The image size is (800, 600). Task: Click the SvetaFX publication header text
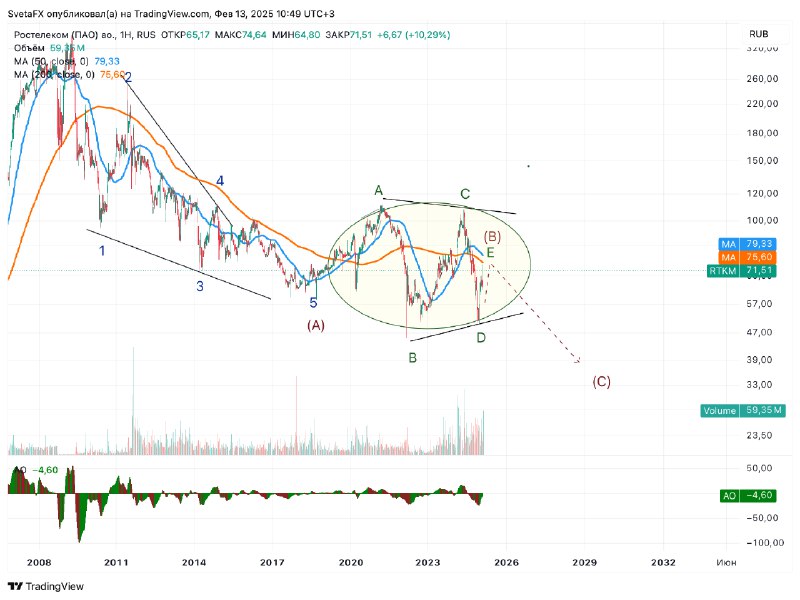point(171,14)
